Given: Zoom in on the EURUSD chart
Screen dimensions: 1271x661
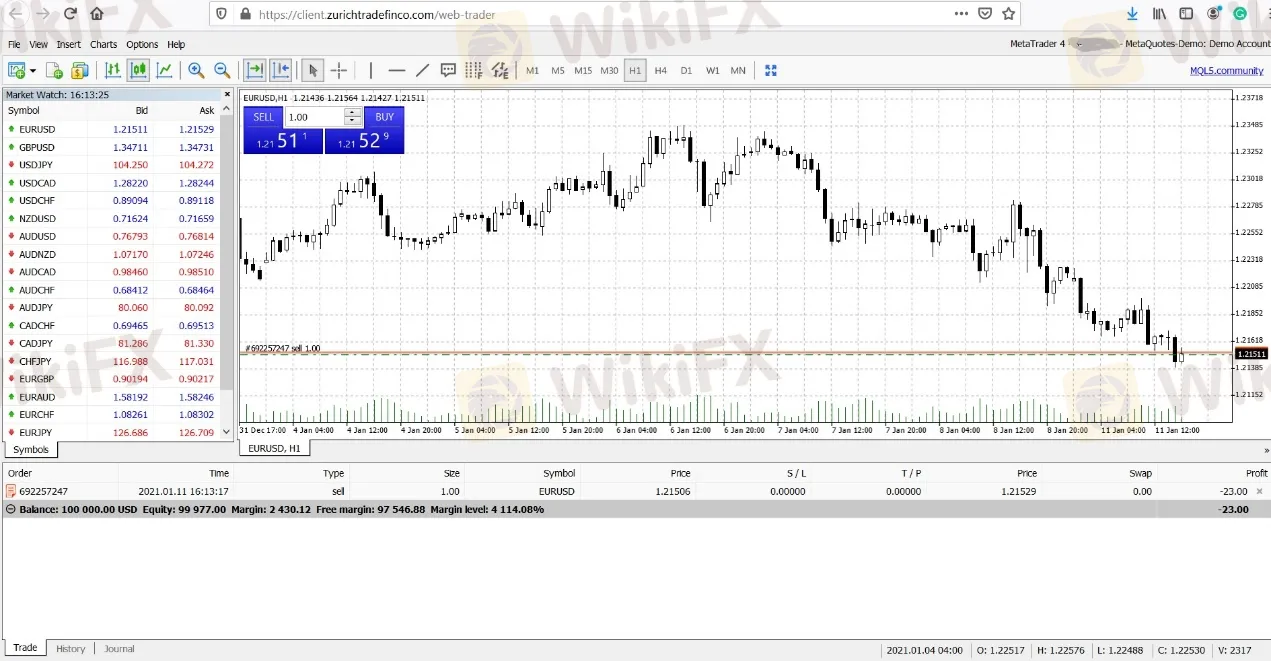Looking at the screenshot, I should point(196,71).
